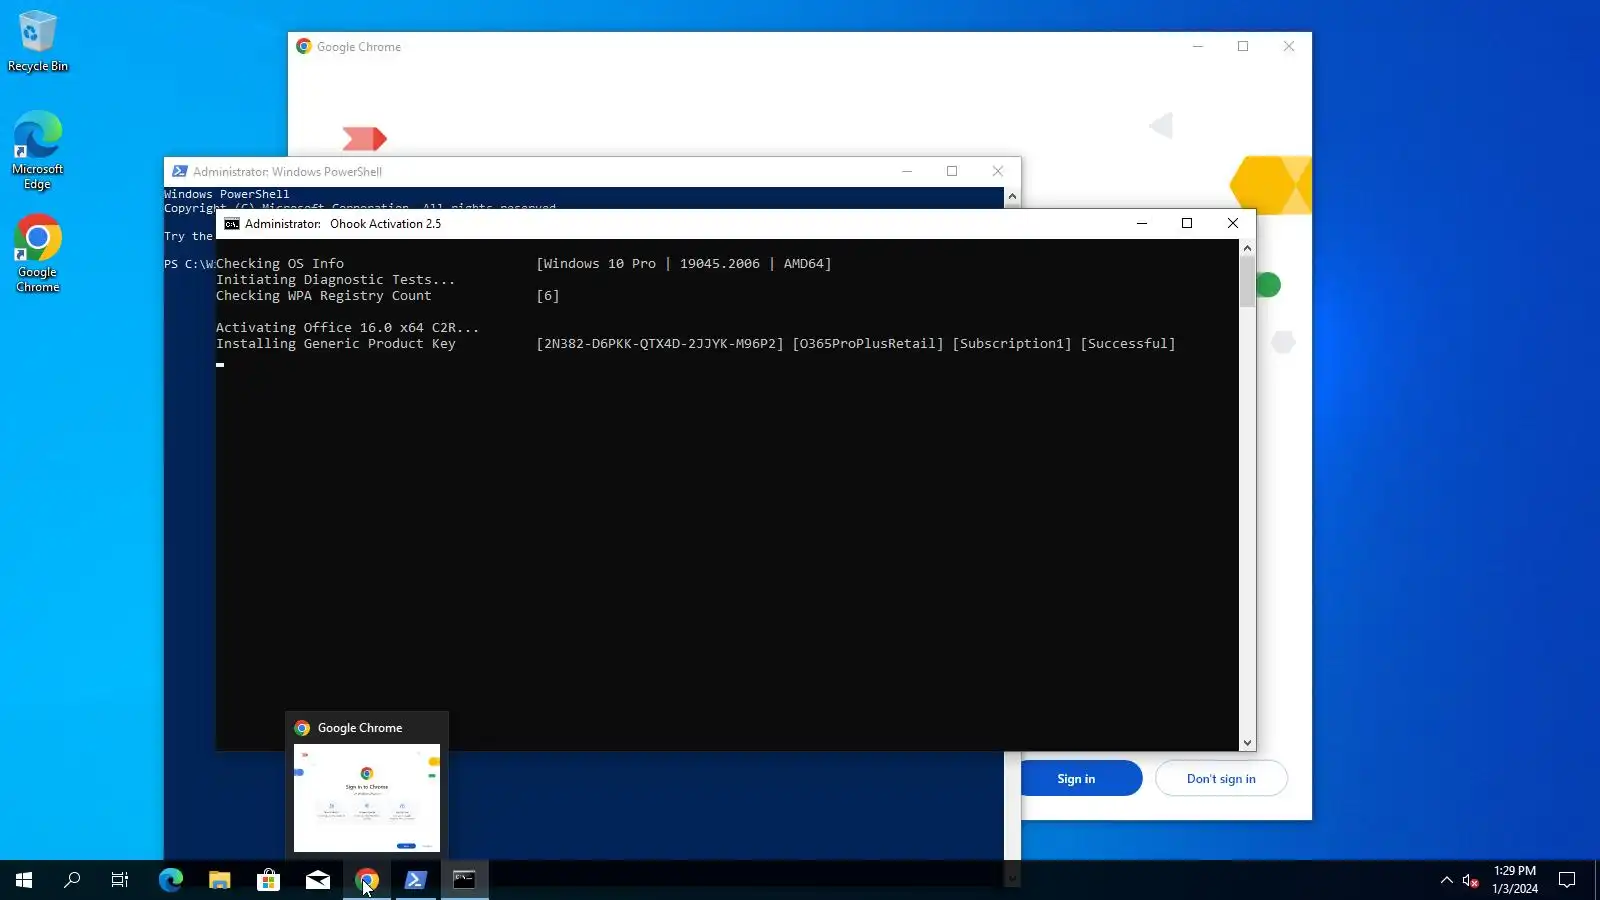This screenshot has height=900, width=1600.
Task: Open the Microsoft Edge desktop shortcut
Action: pyautogui.click(x=38, y=150)
